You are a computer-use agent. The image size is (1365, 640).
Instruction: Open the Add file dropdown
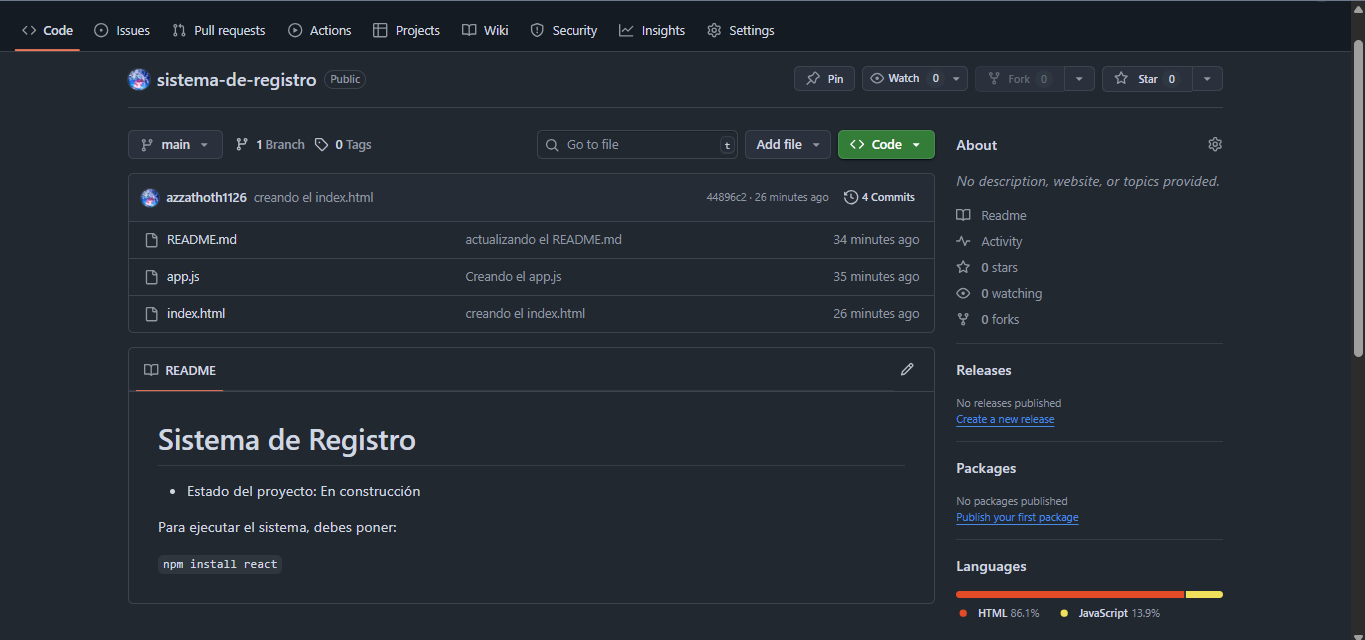point(788,144)
